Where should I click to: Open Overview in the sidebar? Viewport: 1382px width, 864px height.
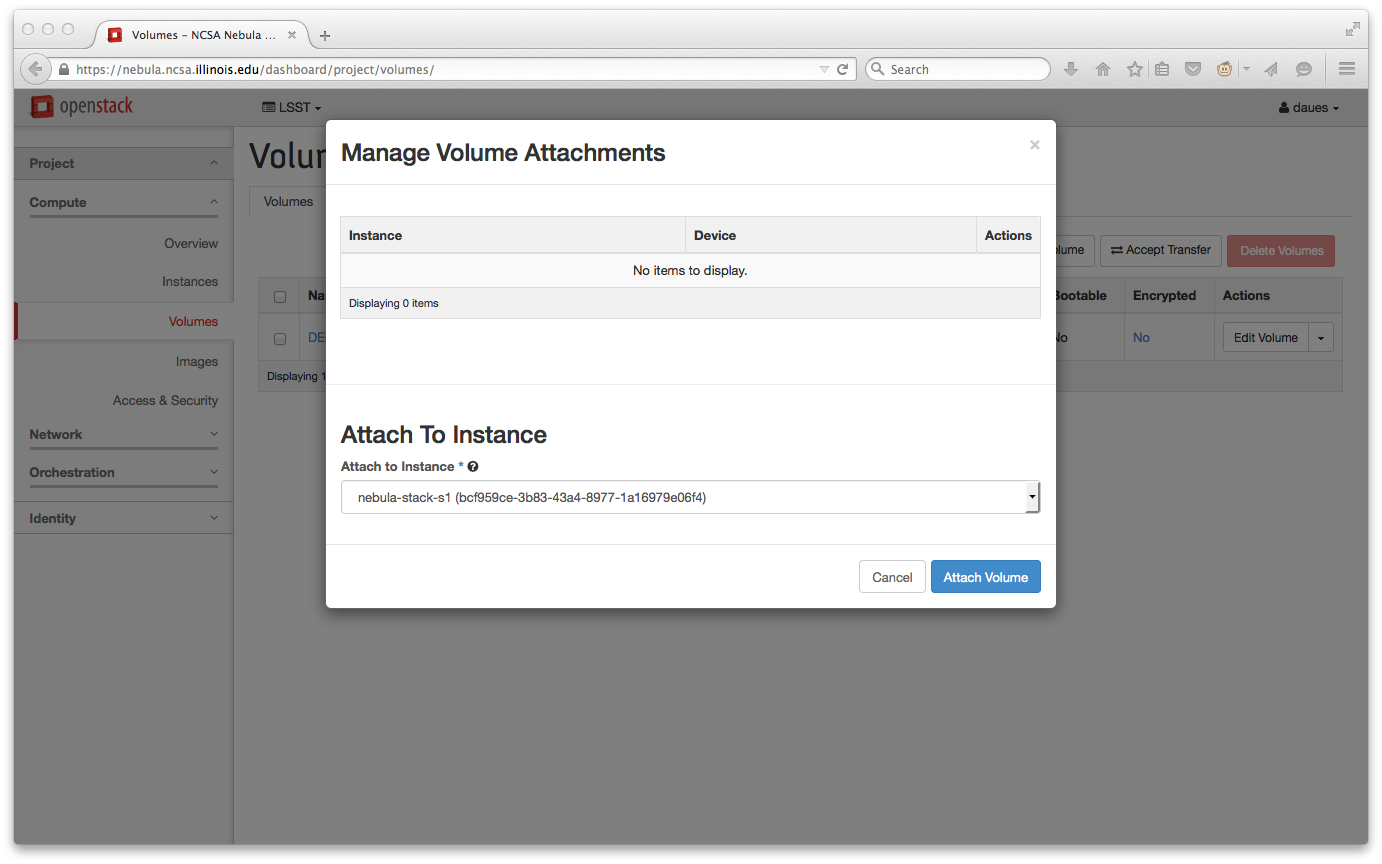[191, 243]
